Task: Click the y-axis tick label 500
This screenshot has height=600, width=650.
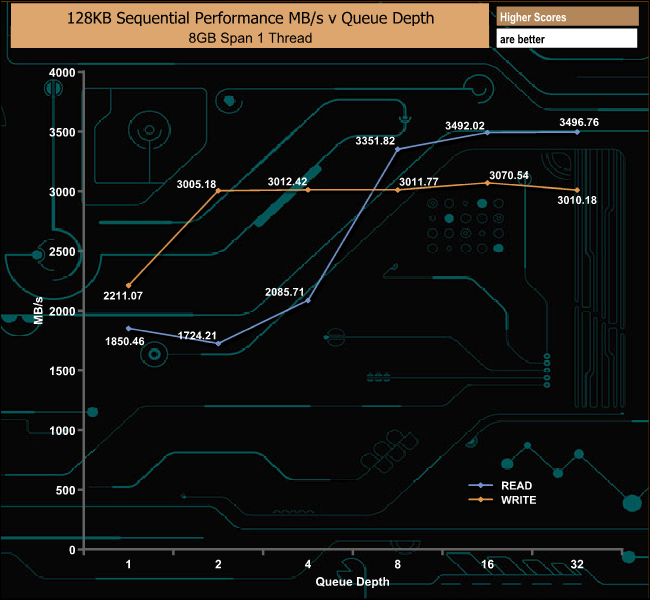Action: point(65,491)
